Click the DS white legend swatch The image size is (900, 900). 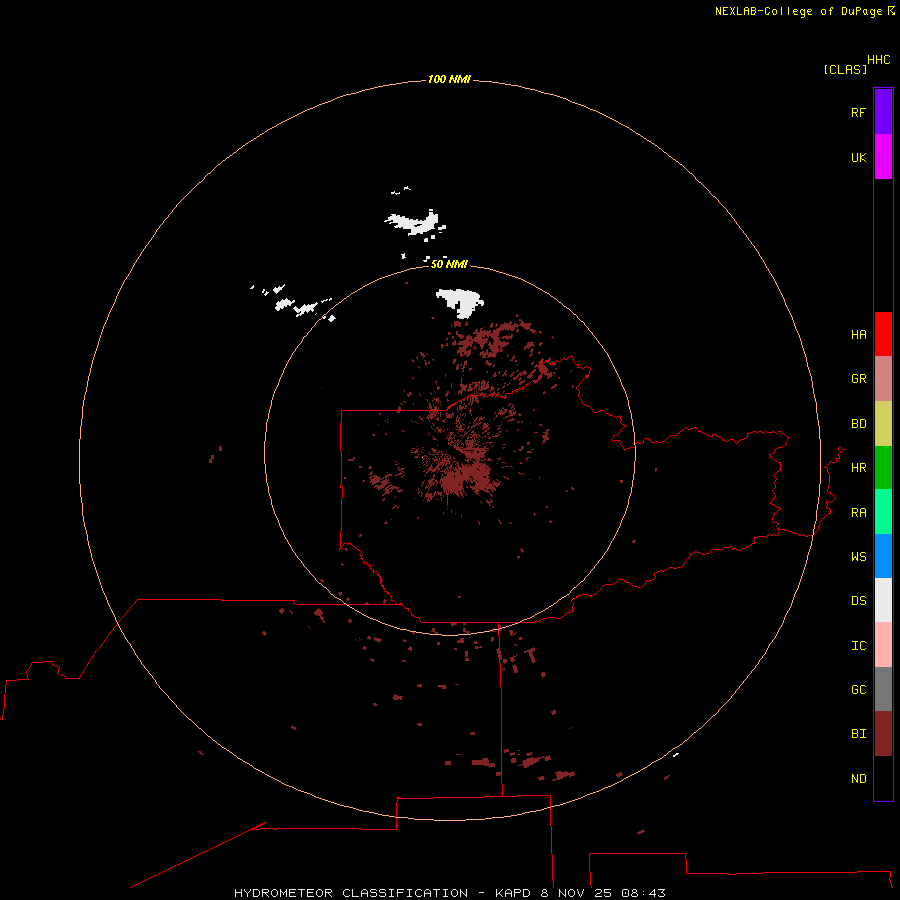click(x=883, y=600)
